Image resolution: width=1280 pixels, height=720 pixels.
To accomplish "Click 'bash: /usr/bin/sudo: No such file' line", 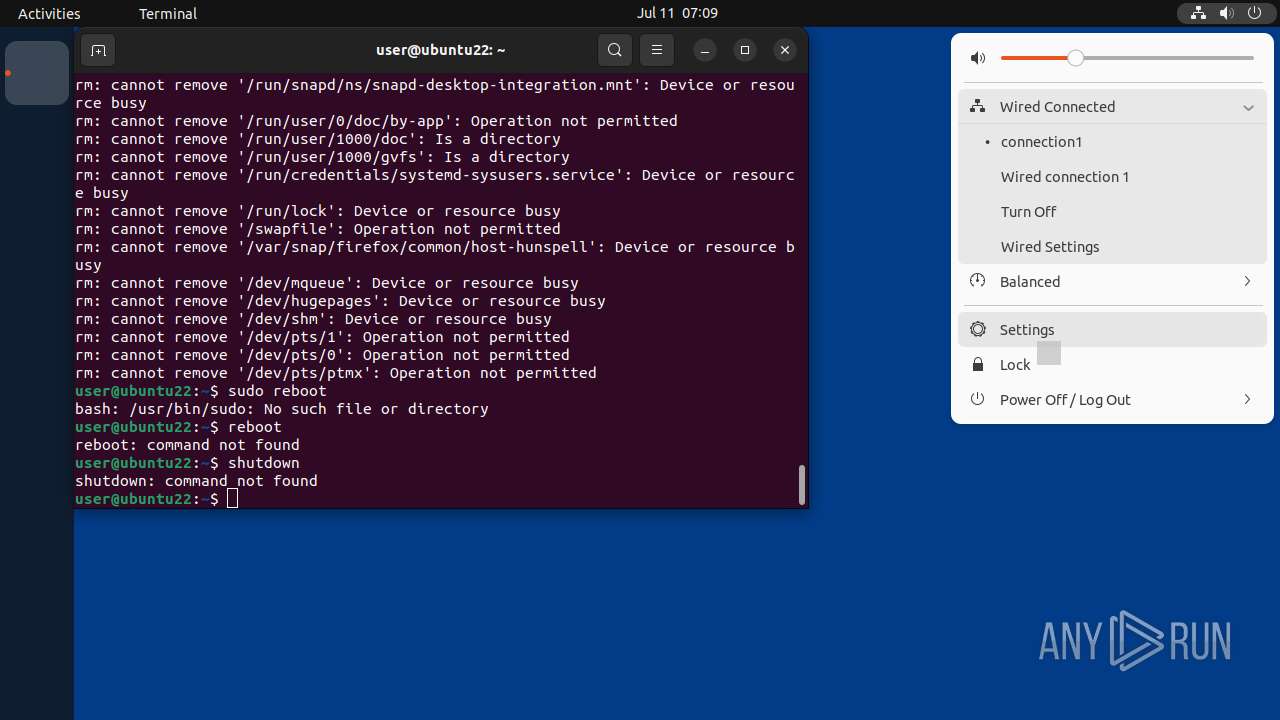I will (282, 409).
